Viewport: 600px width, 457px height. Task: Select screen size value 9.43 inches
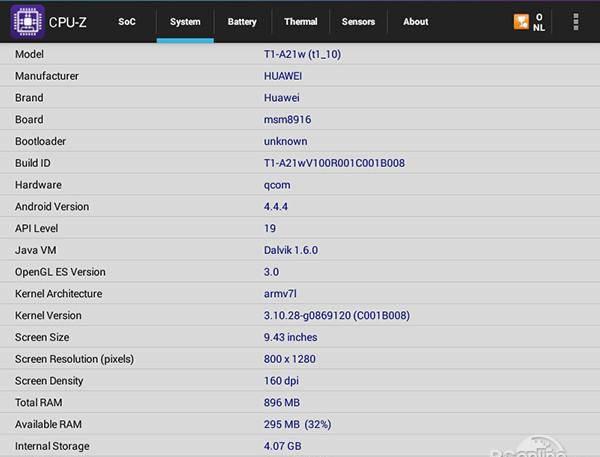tap(290, 338)
